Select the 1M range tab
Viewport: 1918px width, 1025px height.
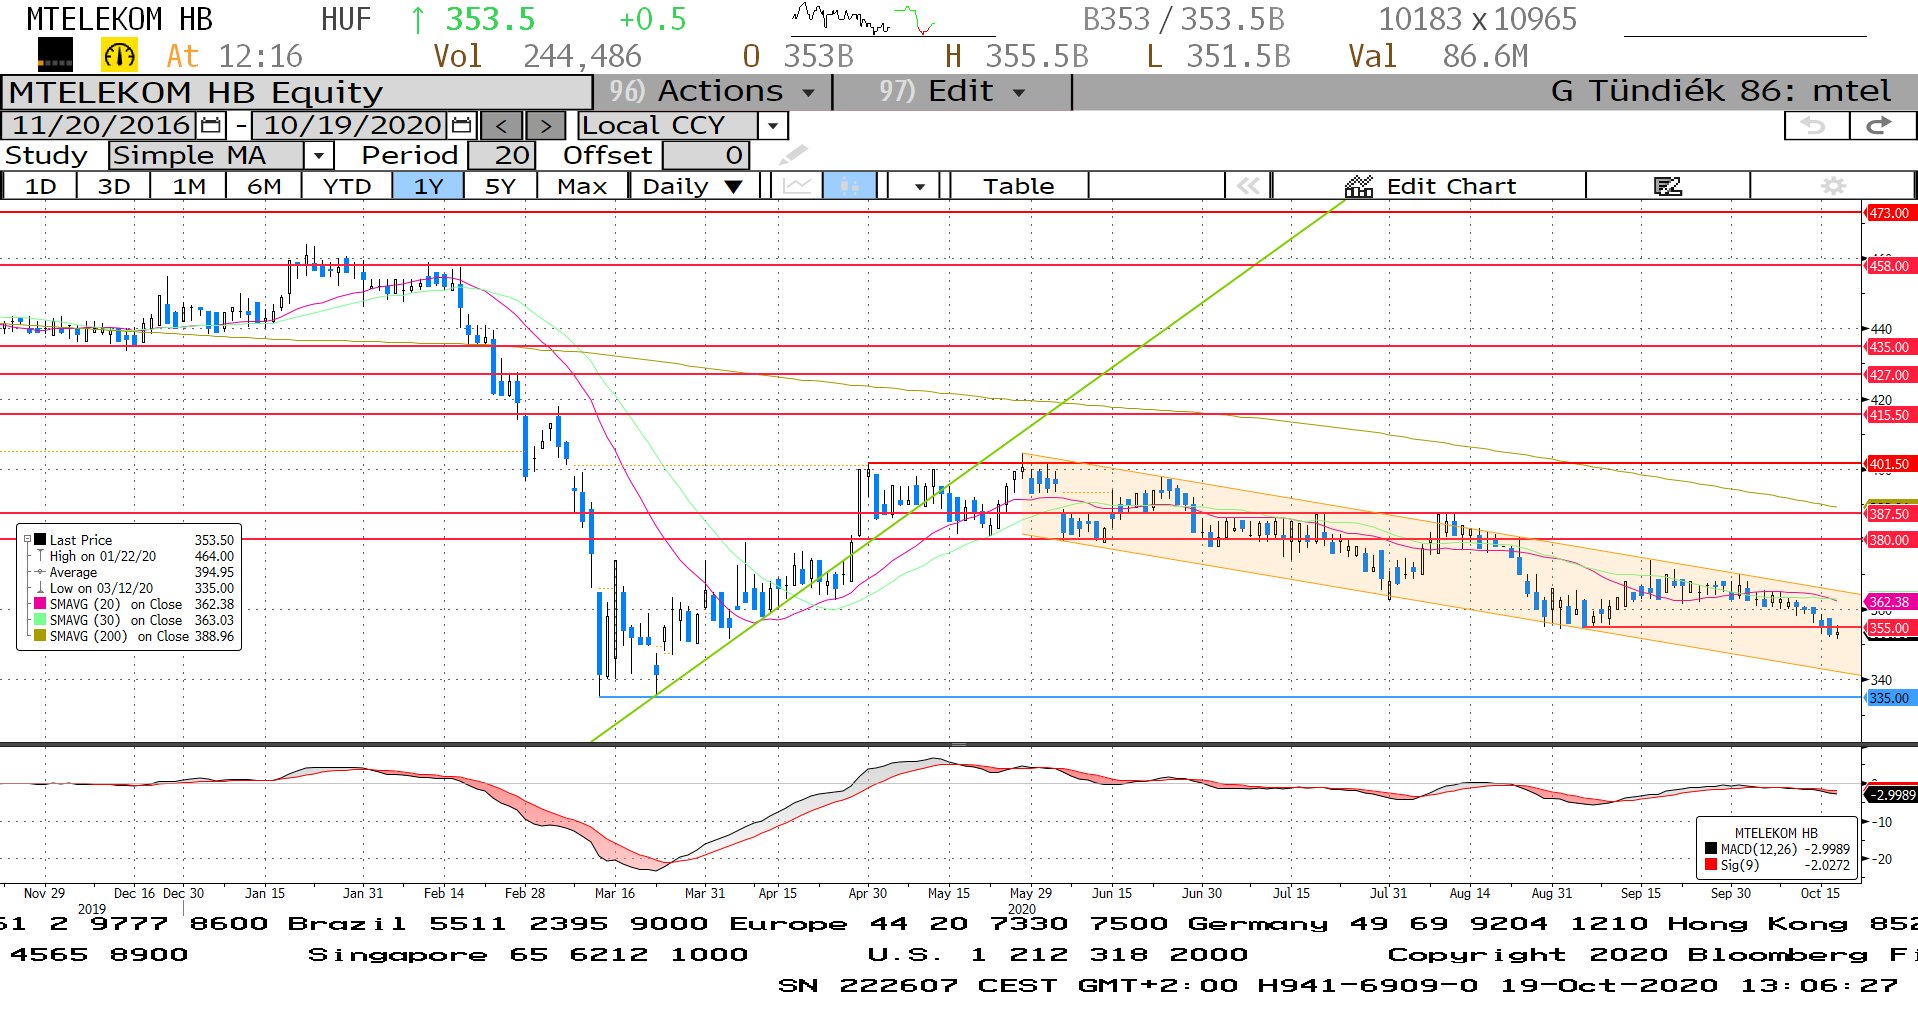pyautogui.click(x=189, y=186)
